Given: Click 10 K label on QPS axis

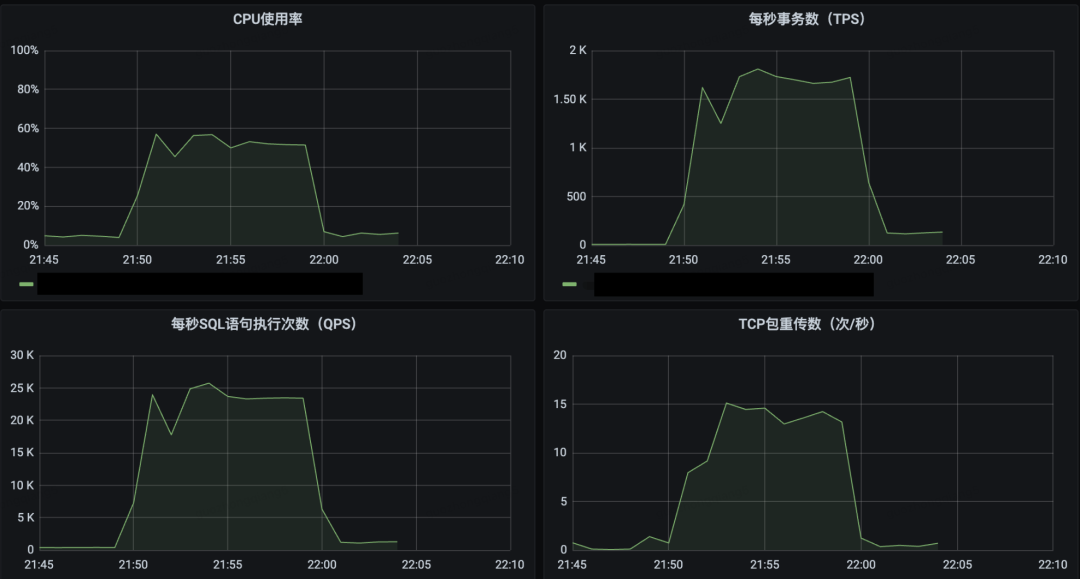Looking at the screenshot, I should (22, 485).
